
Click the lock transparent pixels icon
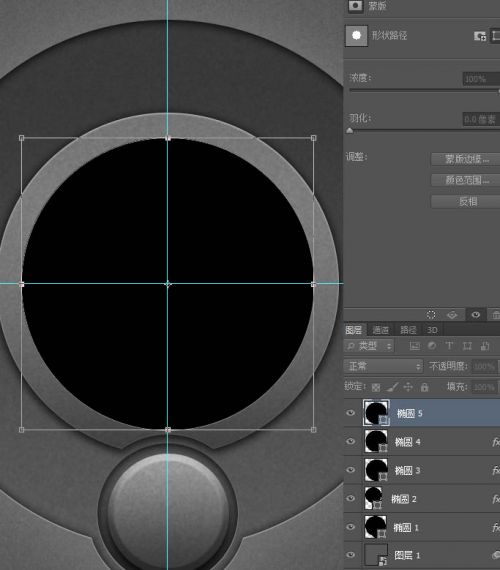tap(376, 387)
